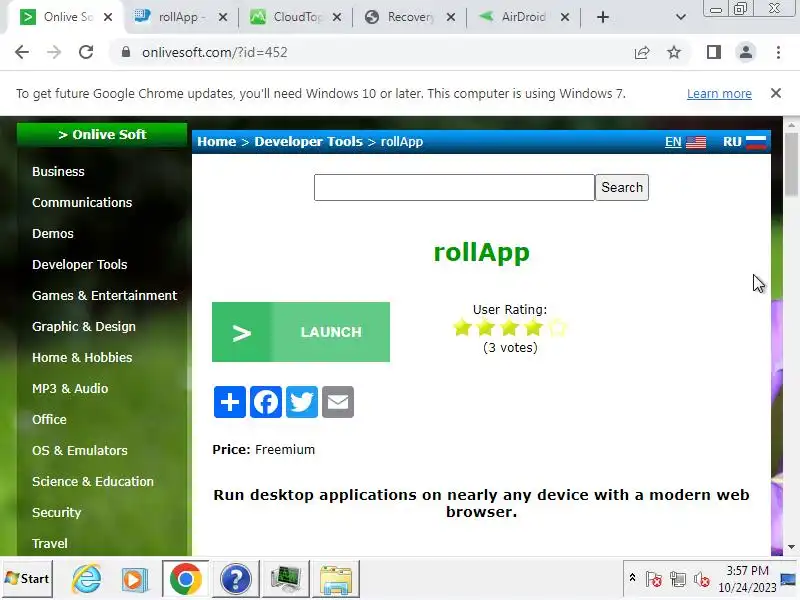
Task: Share rollApp on Facebook
Action: [x=266, y=402]
